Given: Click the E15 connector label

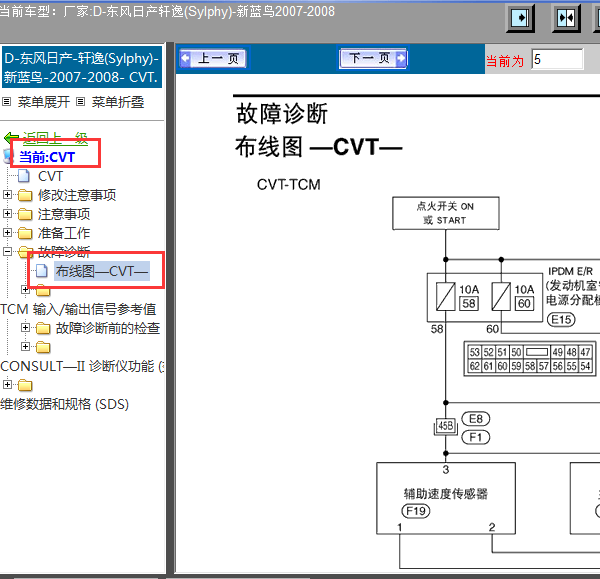Looking at the screenshot, I should (x=561, y=320).
